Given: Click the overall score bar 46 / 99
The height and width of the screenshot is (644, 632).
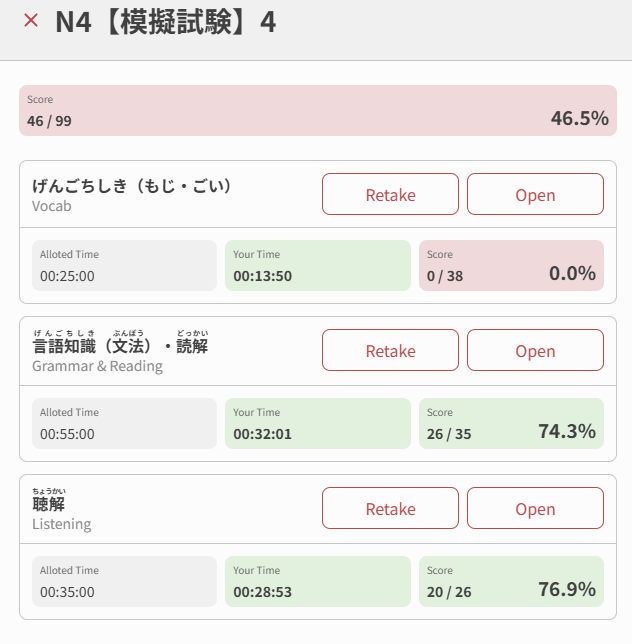Looking at the screenshot, I should 316,110.
